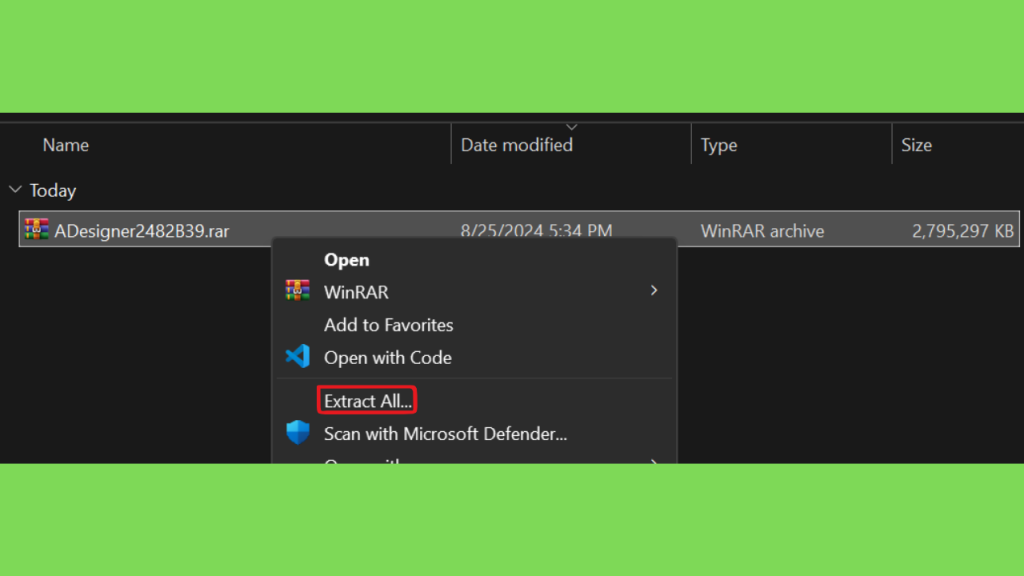The image size is (1024, 576).
Task: Choose Scan with Microsoft Defender...
Action: click(445, 434)
